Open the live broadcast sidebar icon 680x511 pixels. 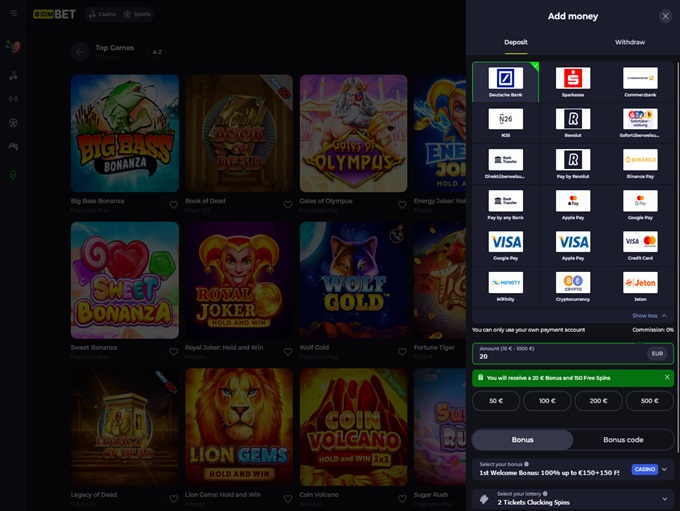pyautogui.click(x=13, y=99)
